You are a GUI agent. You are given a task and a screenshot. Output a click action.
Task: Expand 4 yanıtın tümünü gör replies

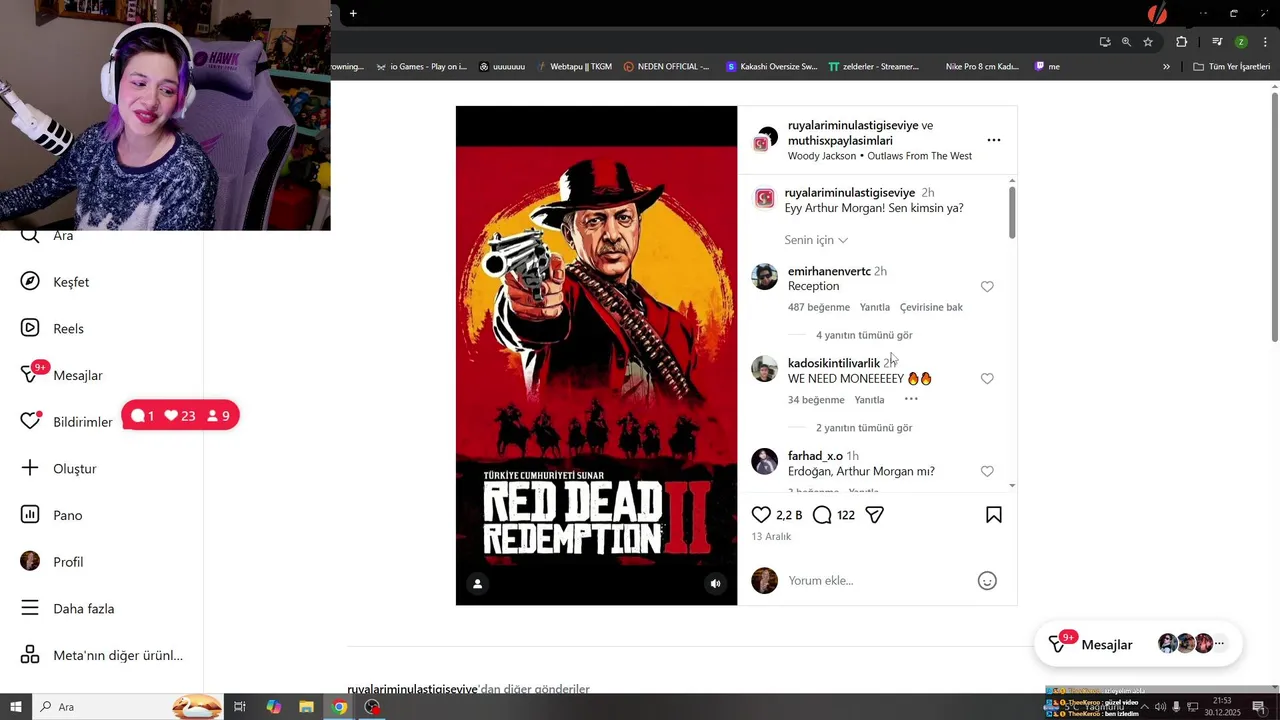pyautogui.click(x=864, y=335)
